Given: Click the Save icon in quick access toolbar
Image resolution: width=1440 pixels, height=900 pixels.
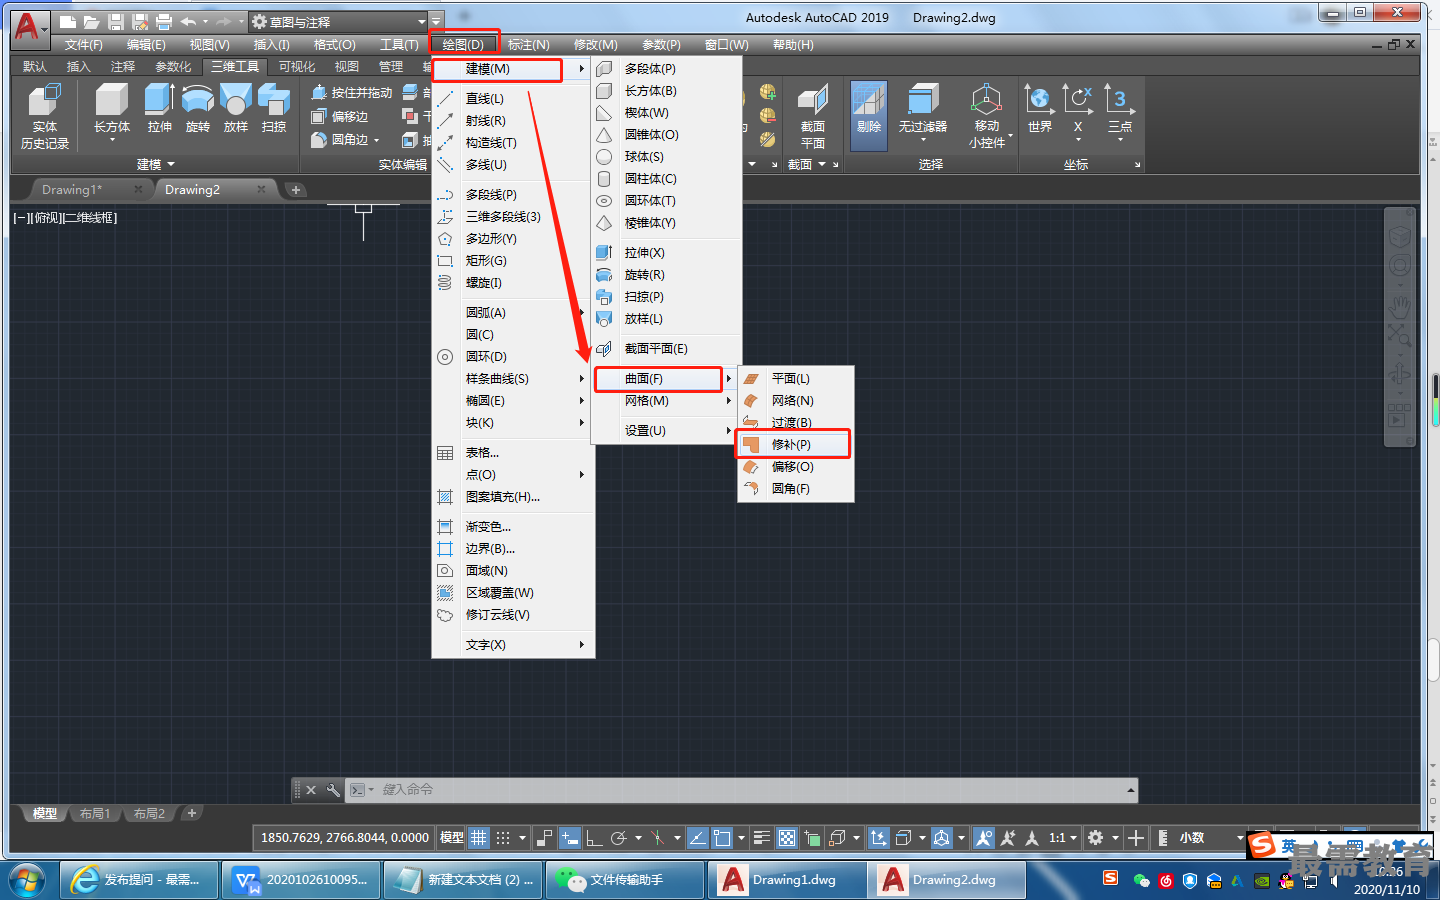Looking at the screenshot, I should [115, 22].
